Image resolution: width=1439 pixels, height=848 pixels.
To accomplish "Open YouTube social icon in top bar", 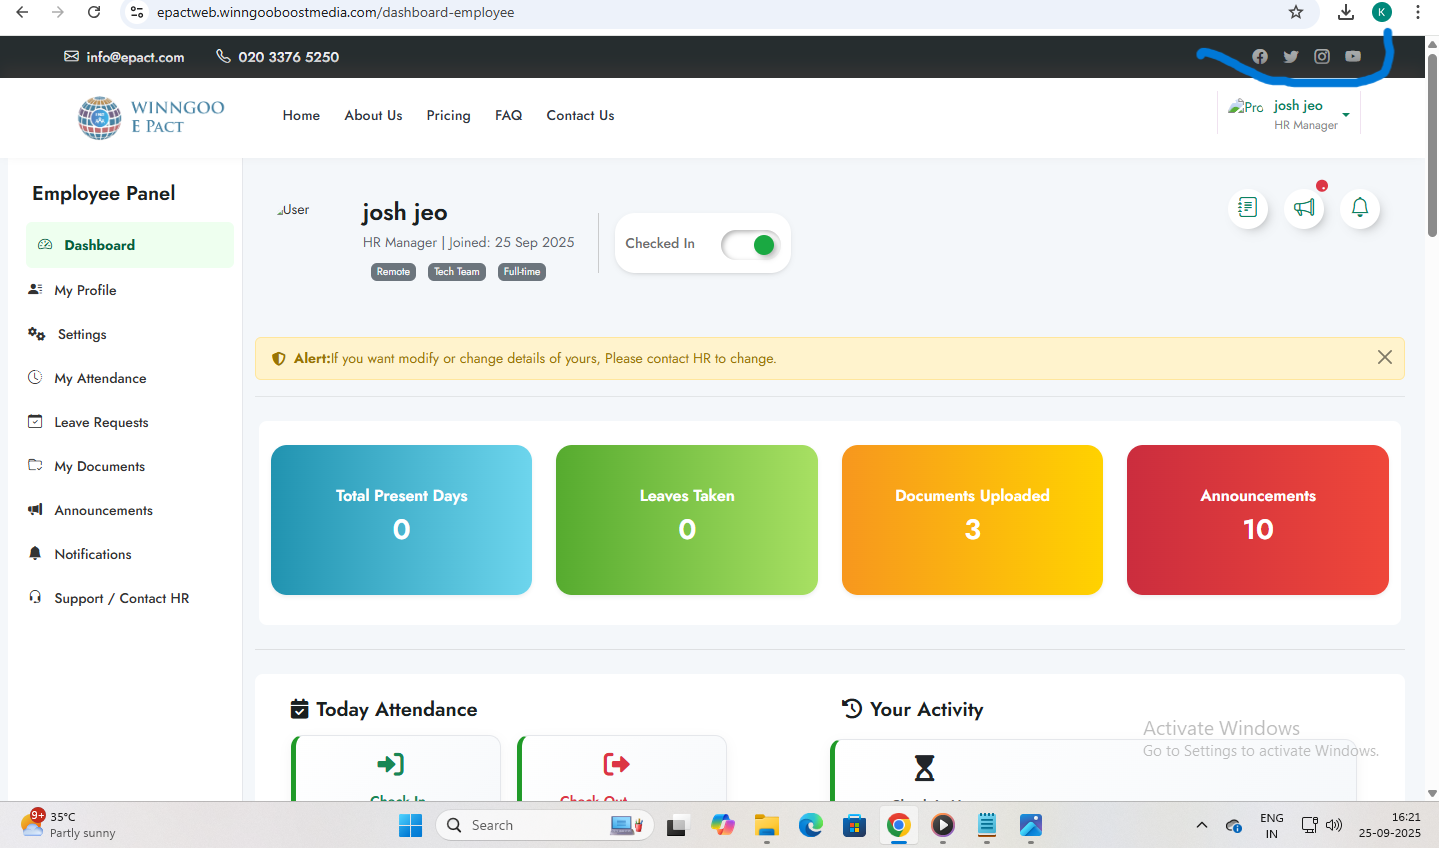I will [x=1353, y=57].
